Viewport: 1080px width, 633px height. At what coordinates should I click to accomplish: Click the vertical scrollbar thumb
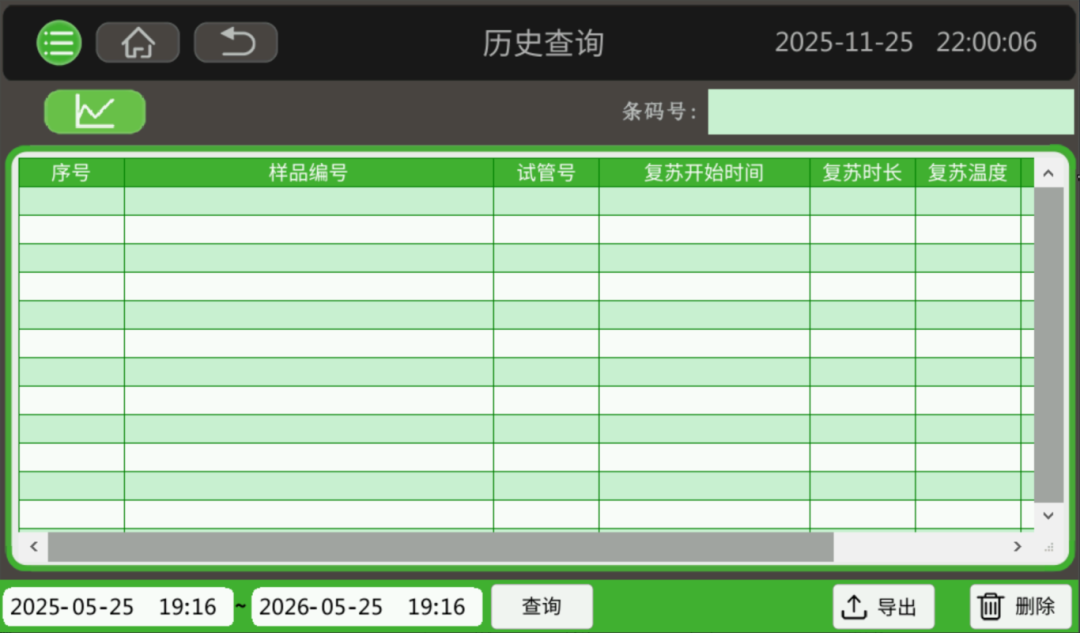tap(1048, 345)
